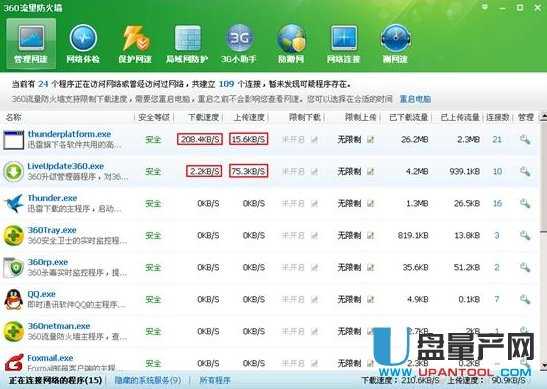Select the 75.3KB/S upload speed value
The height and width of the screenshot is (389, 547).
point(248,171)
